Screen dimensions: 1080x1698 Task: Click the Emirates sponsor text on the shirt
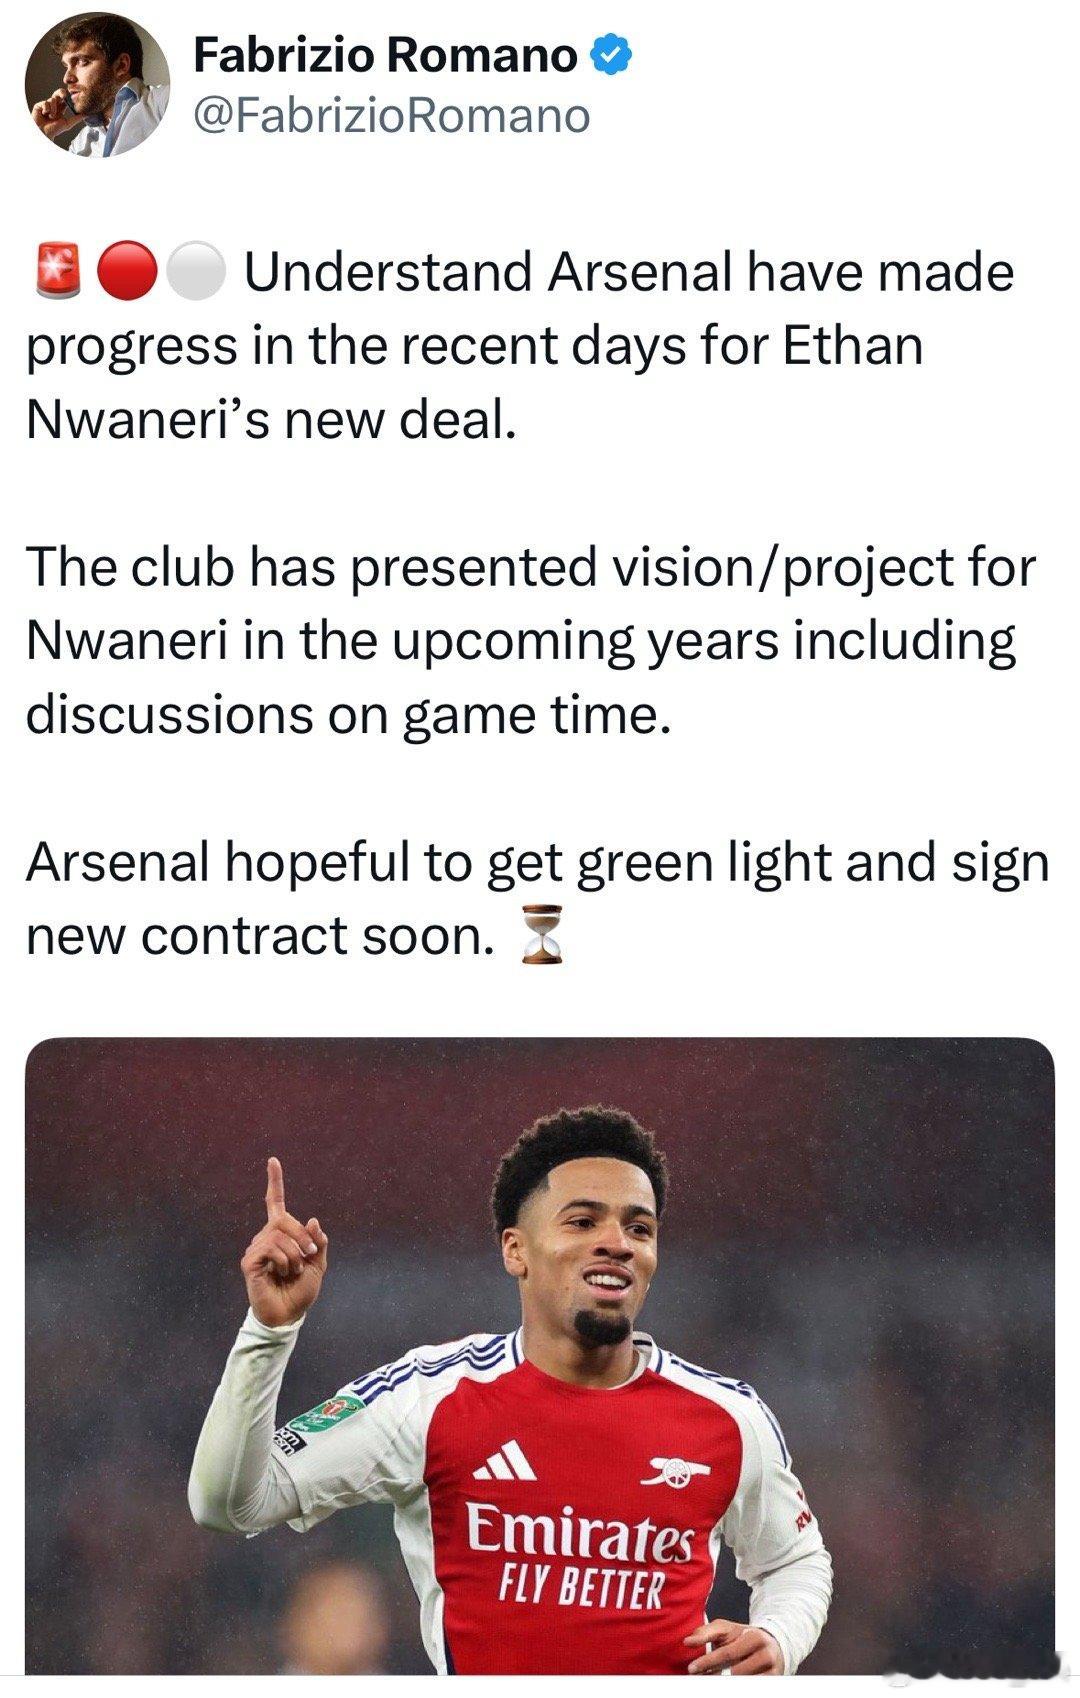581,1534
